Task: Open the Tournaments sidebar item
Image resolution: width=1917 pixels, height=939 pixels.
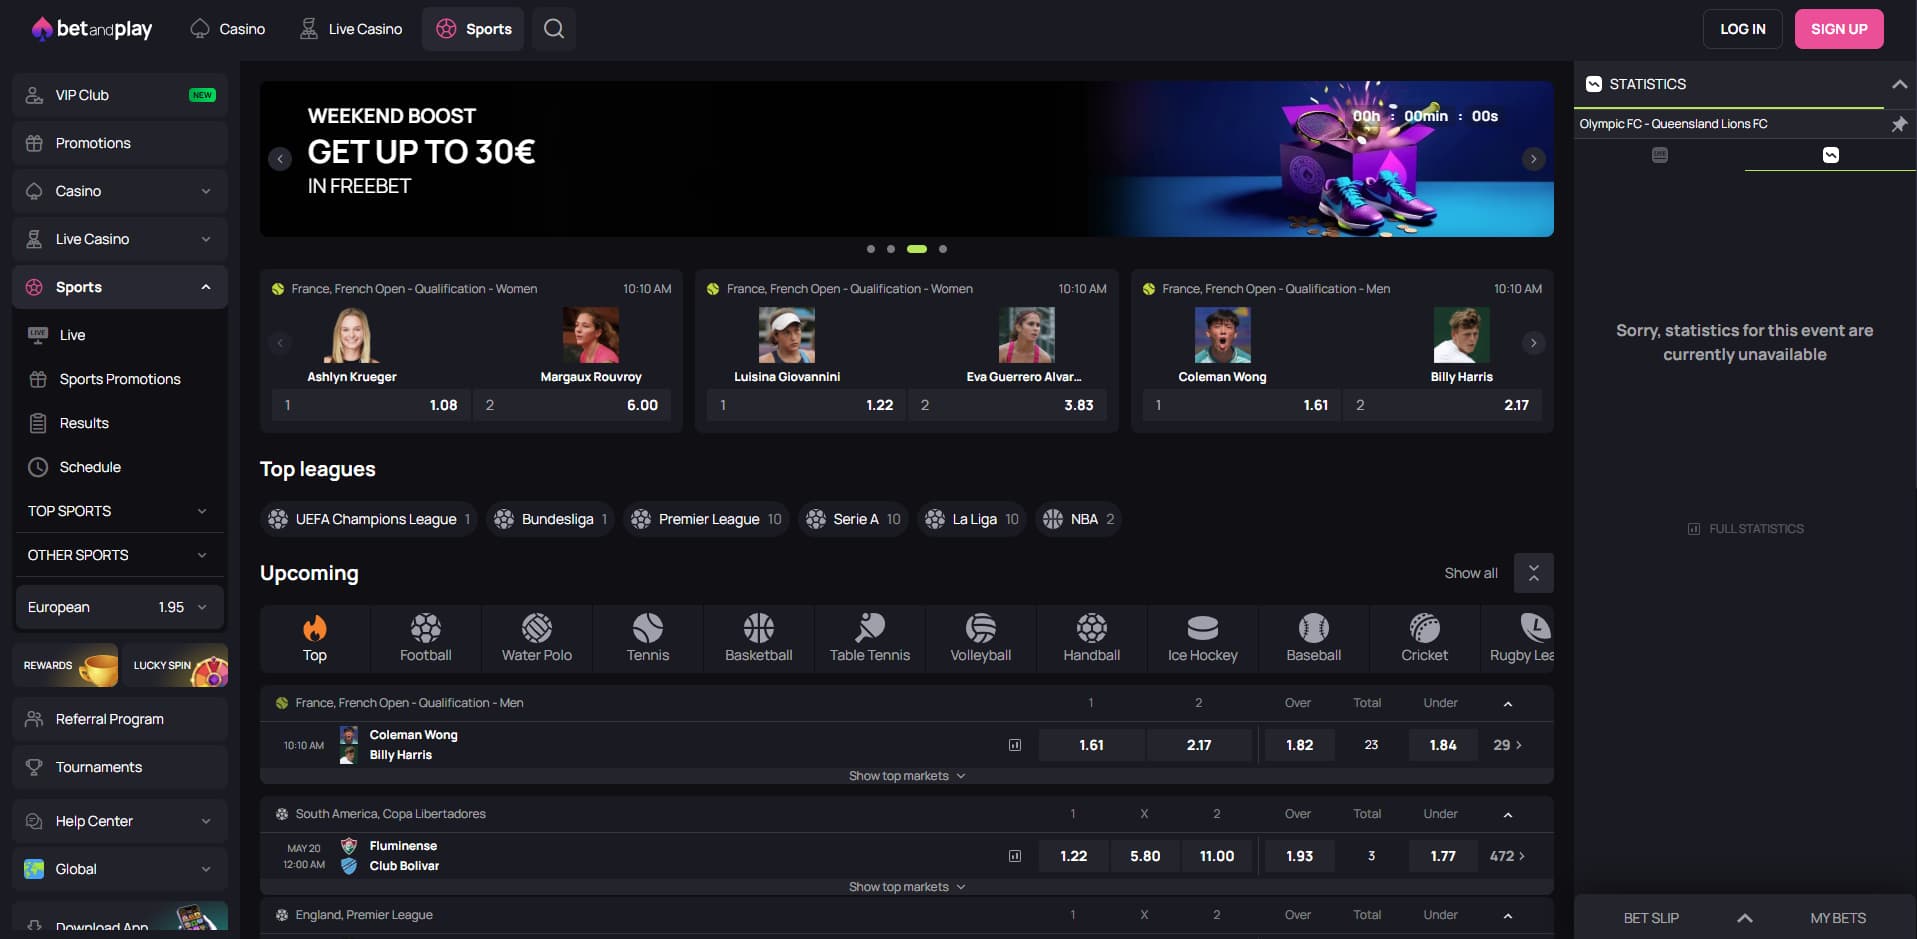Action: tap(120, 767)
